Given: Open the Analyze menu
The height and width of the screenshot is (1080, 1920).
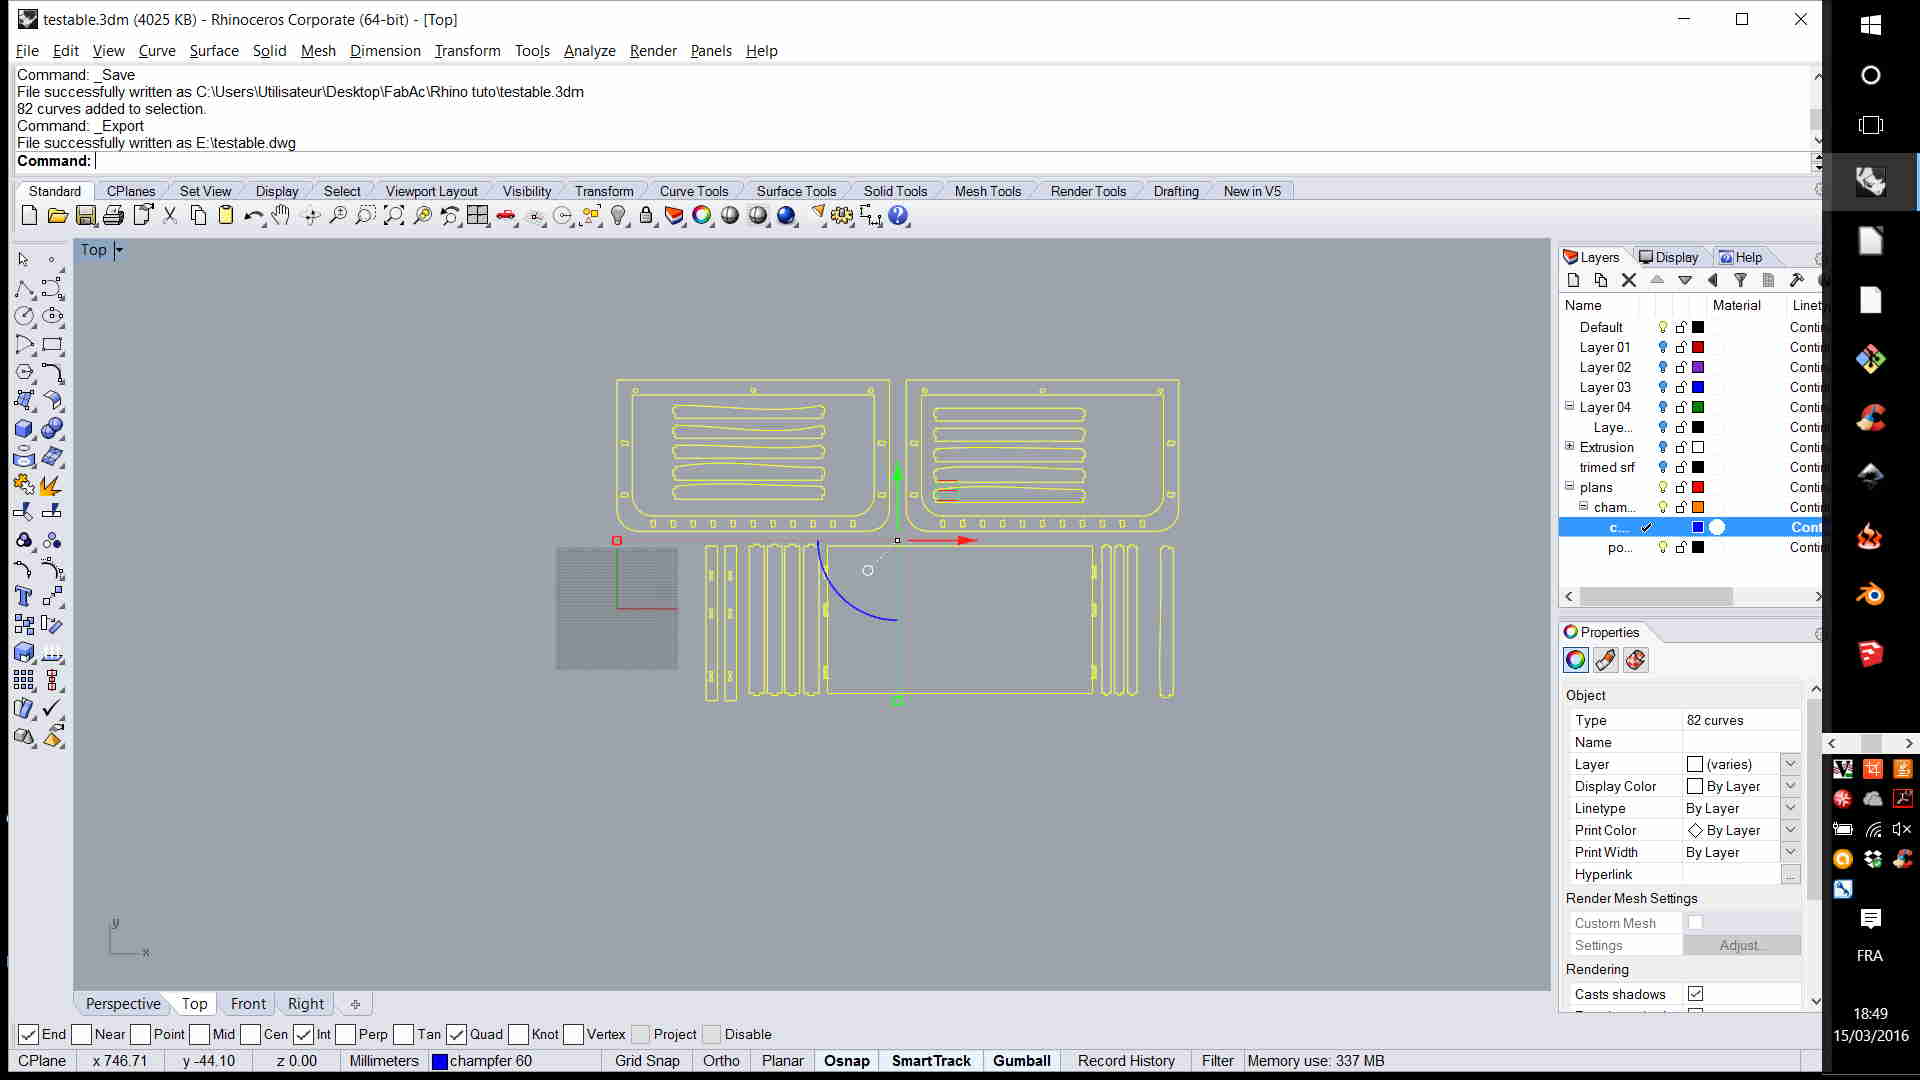Looking at the screenshot, I should 589,51.
